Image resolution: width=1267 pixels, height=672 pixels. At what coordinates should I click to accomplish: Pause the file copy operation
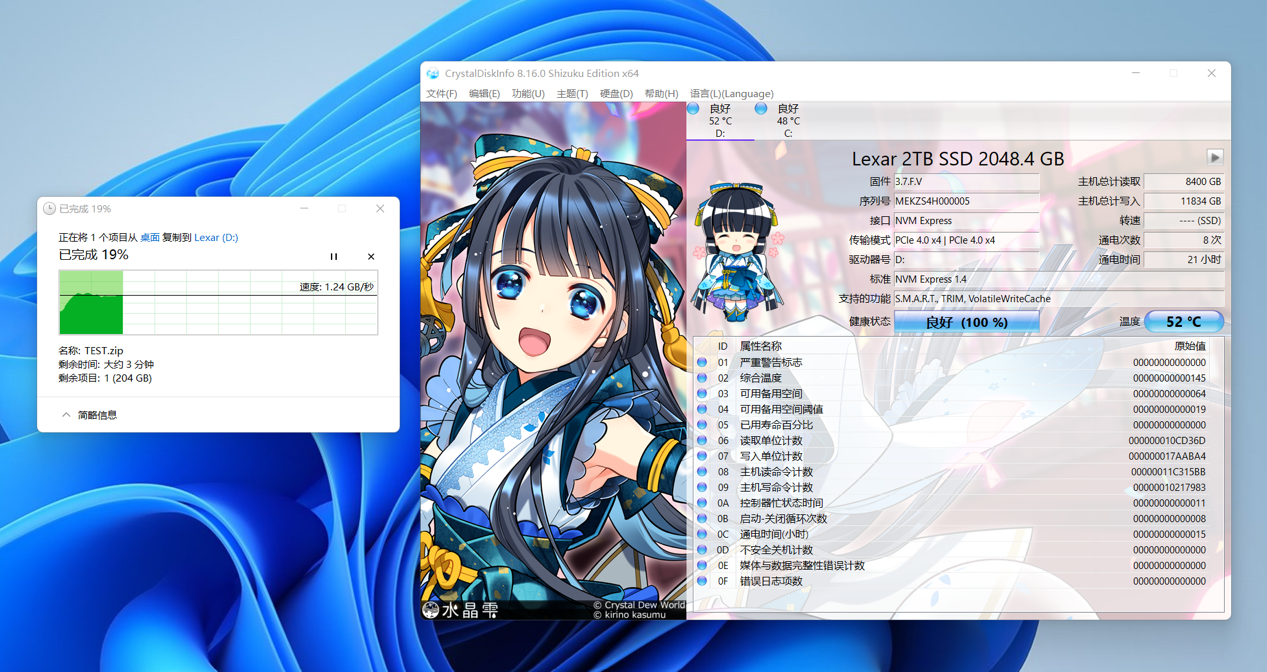click(334, 257)
